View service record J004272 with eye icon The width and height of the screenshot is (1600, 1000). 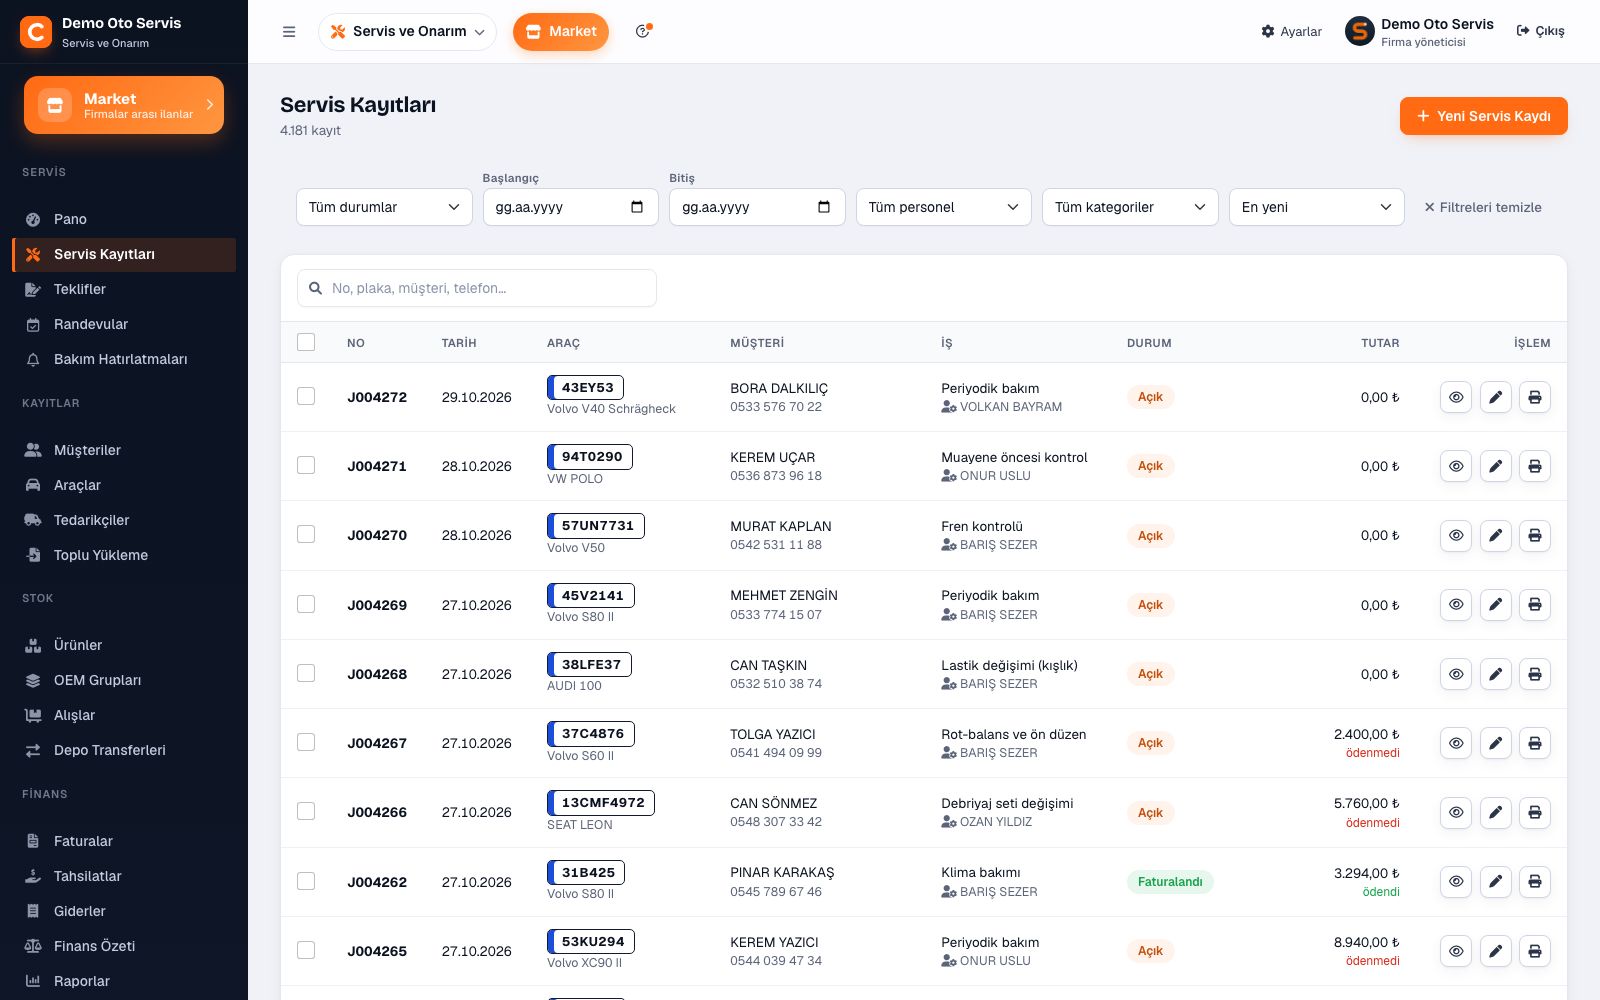[x=1456, y=397]
